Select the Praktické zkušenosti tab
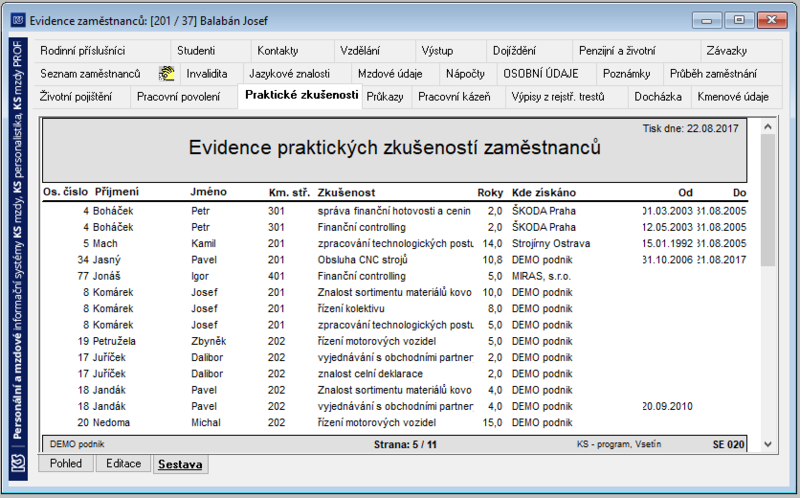The height and width of the screenshot is (498, 800). coord(300,96)
